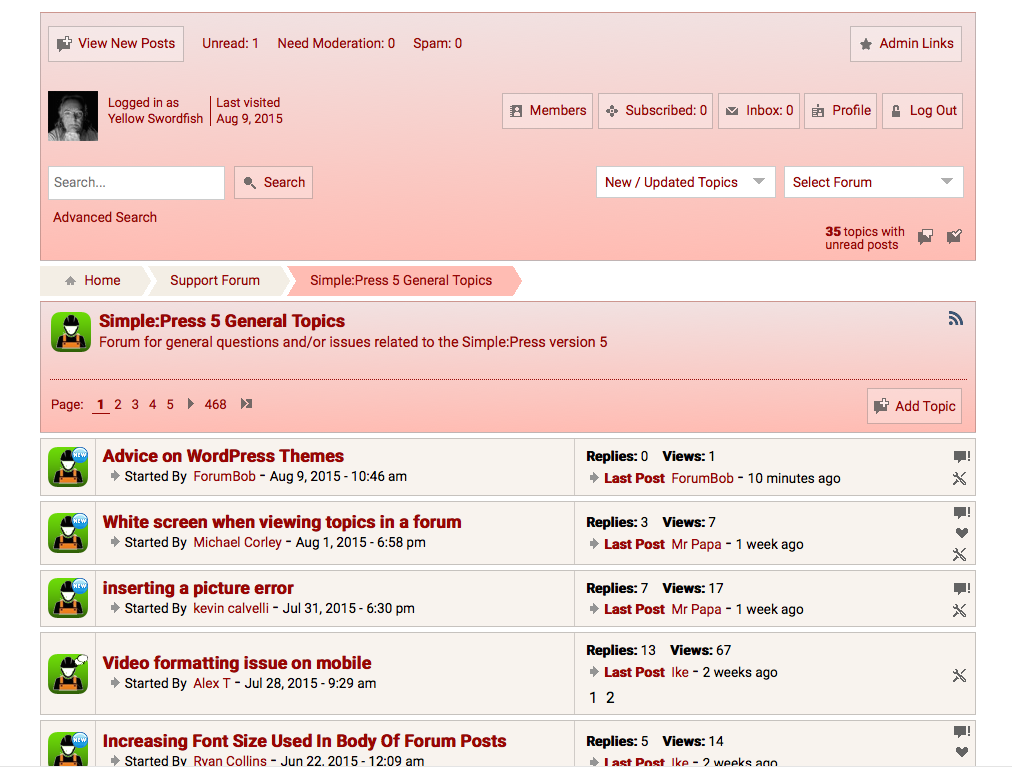Screen dimensions: 1012x767
Task: Click heart icon on White screen topic row
Action: (962, 533)
